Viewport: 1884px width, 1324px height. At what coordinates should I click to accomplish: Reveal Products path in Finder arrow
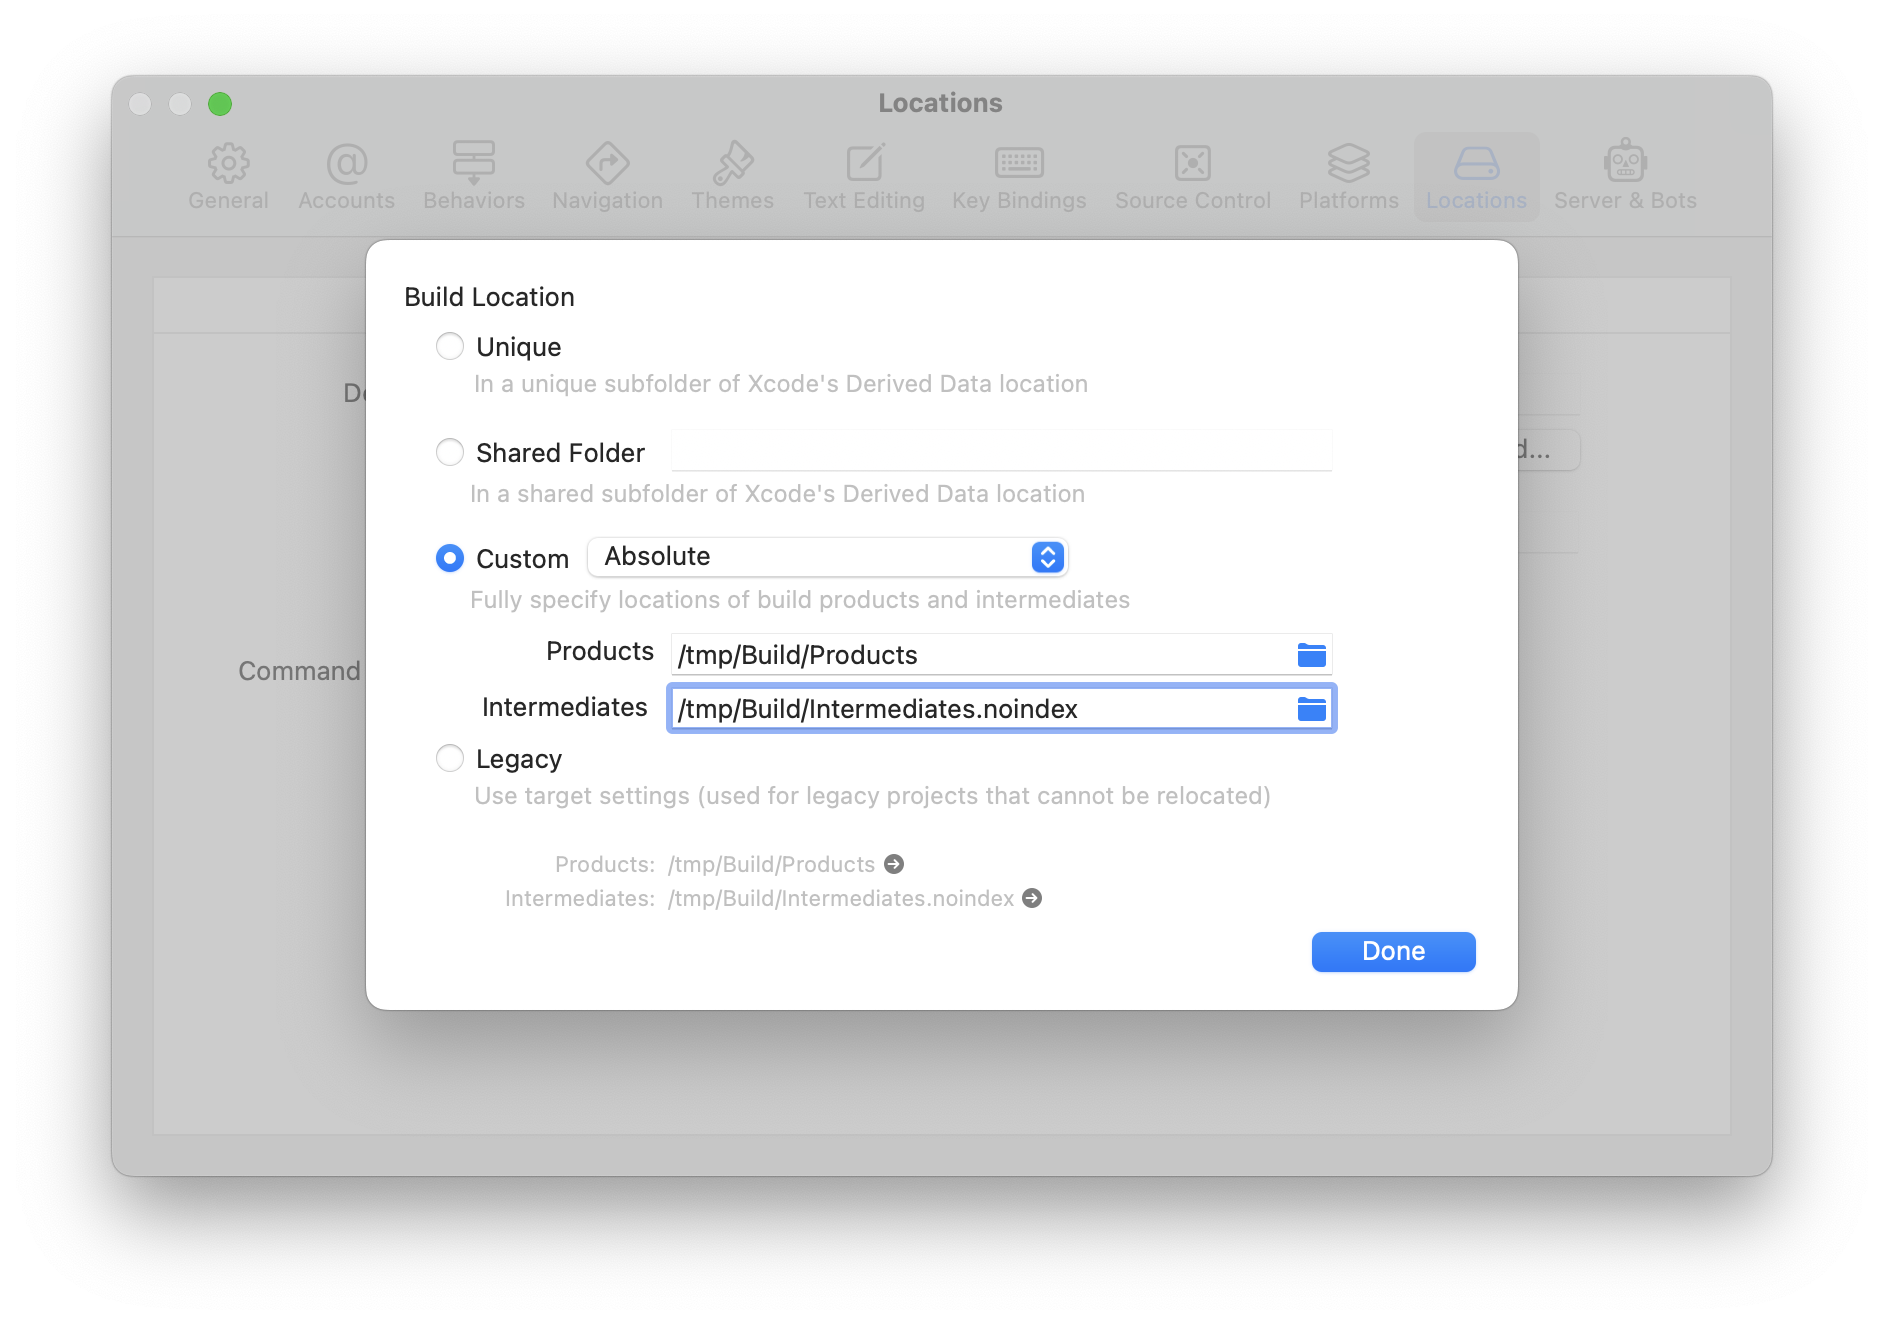click(894, 864)
